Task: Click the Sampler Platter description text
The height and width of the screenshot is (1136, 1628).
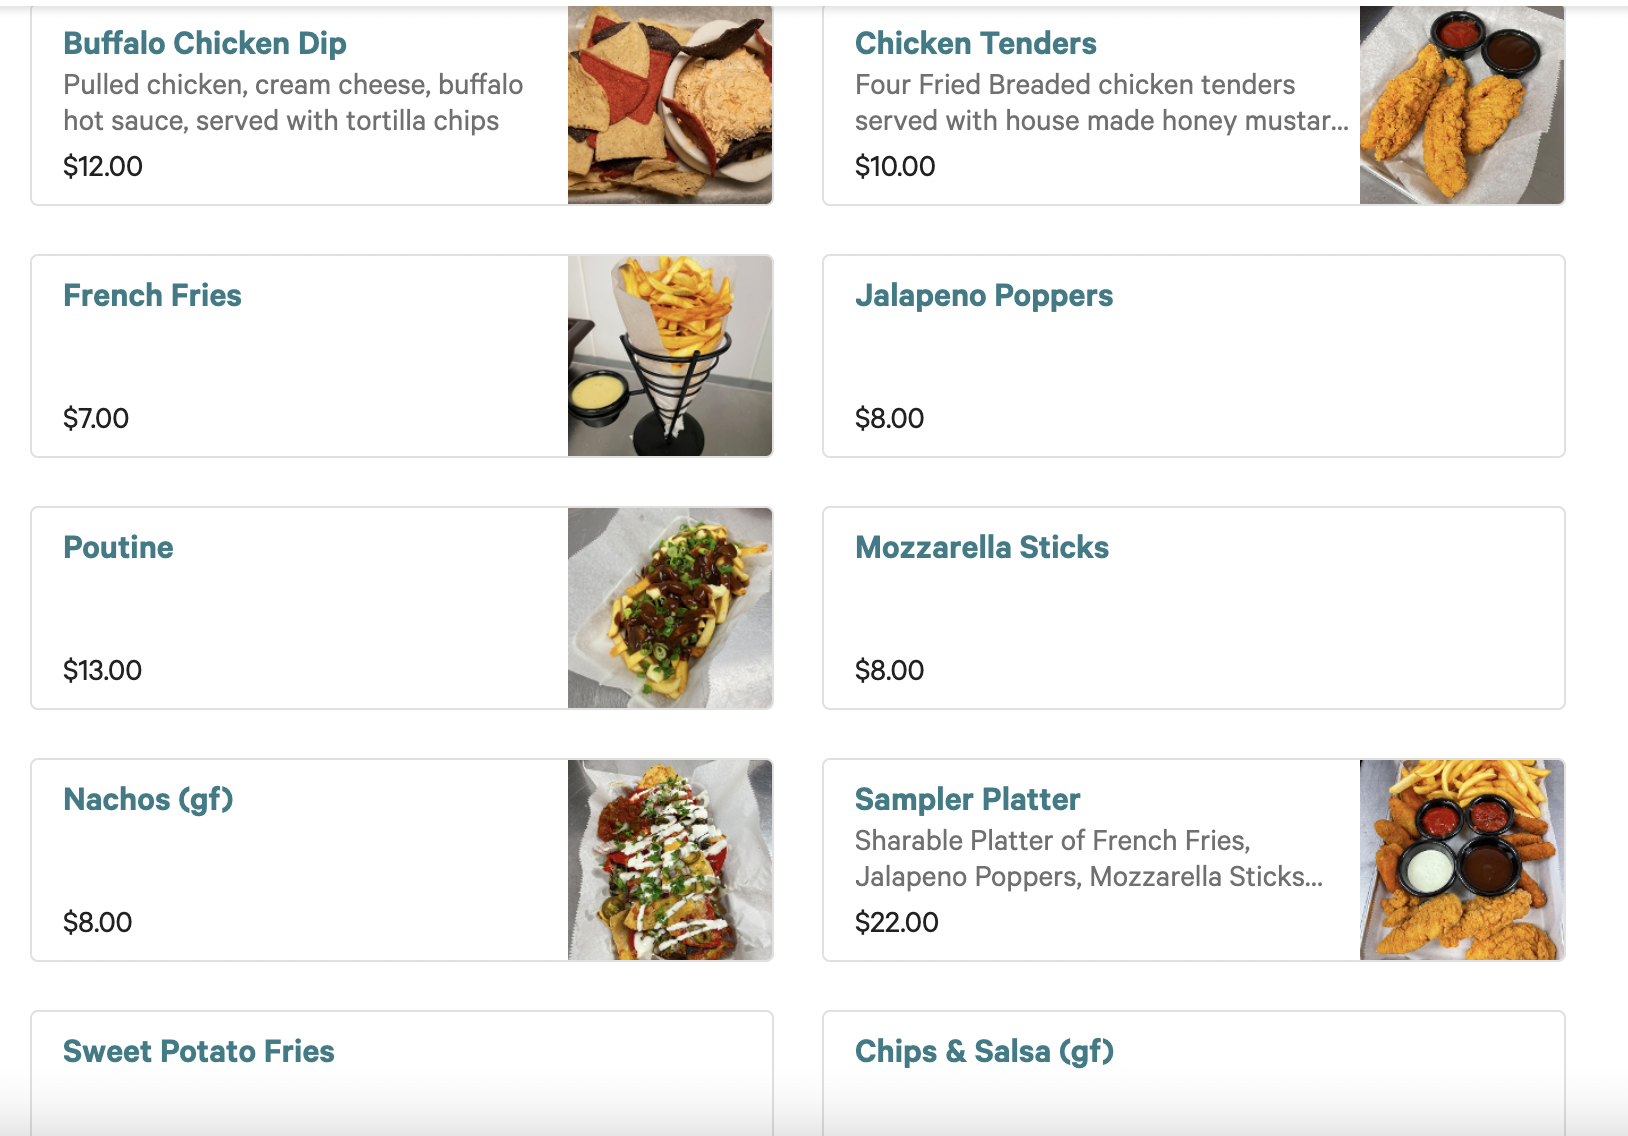Action: coord(1088,859)
